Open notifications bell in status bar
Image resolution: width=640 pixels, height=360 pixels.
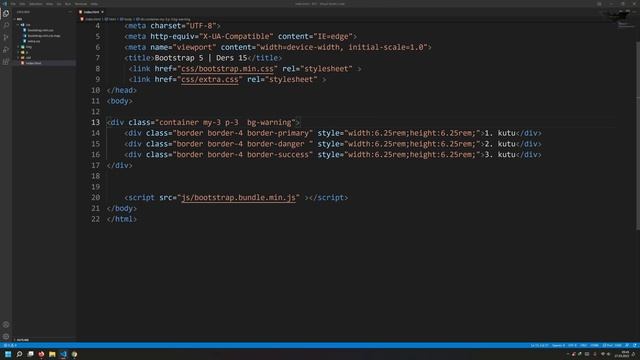tap(635, 345)
